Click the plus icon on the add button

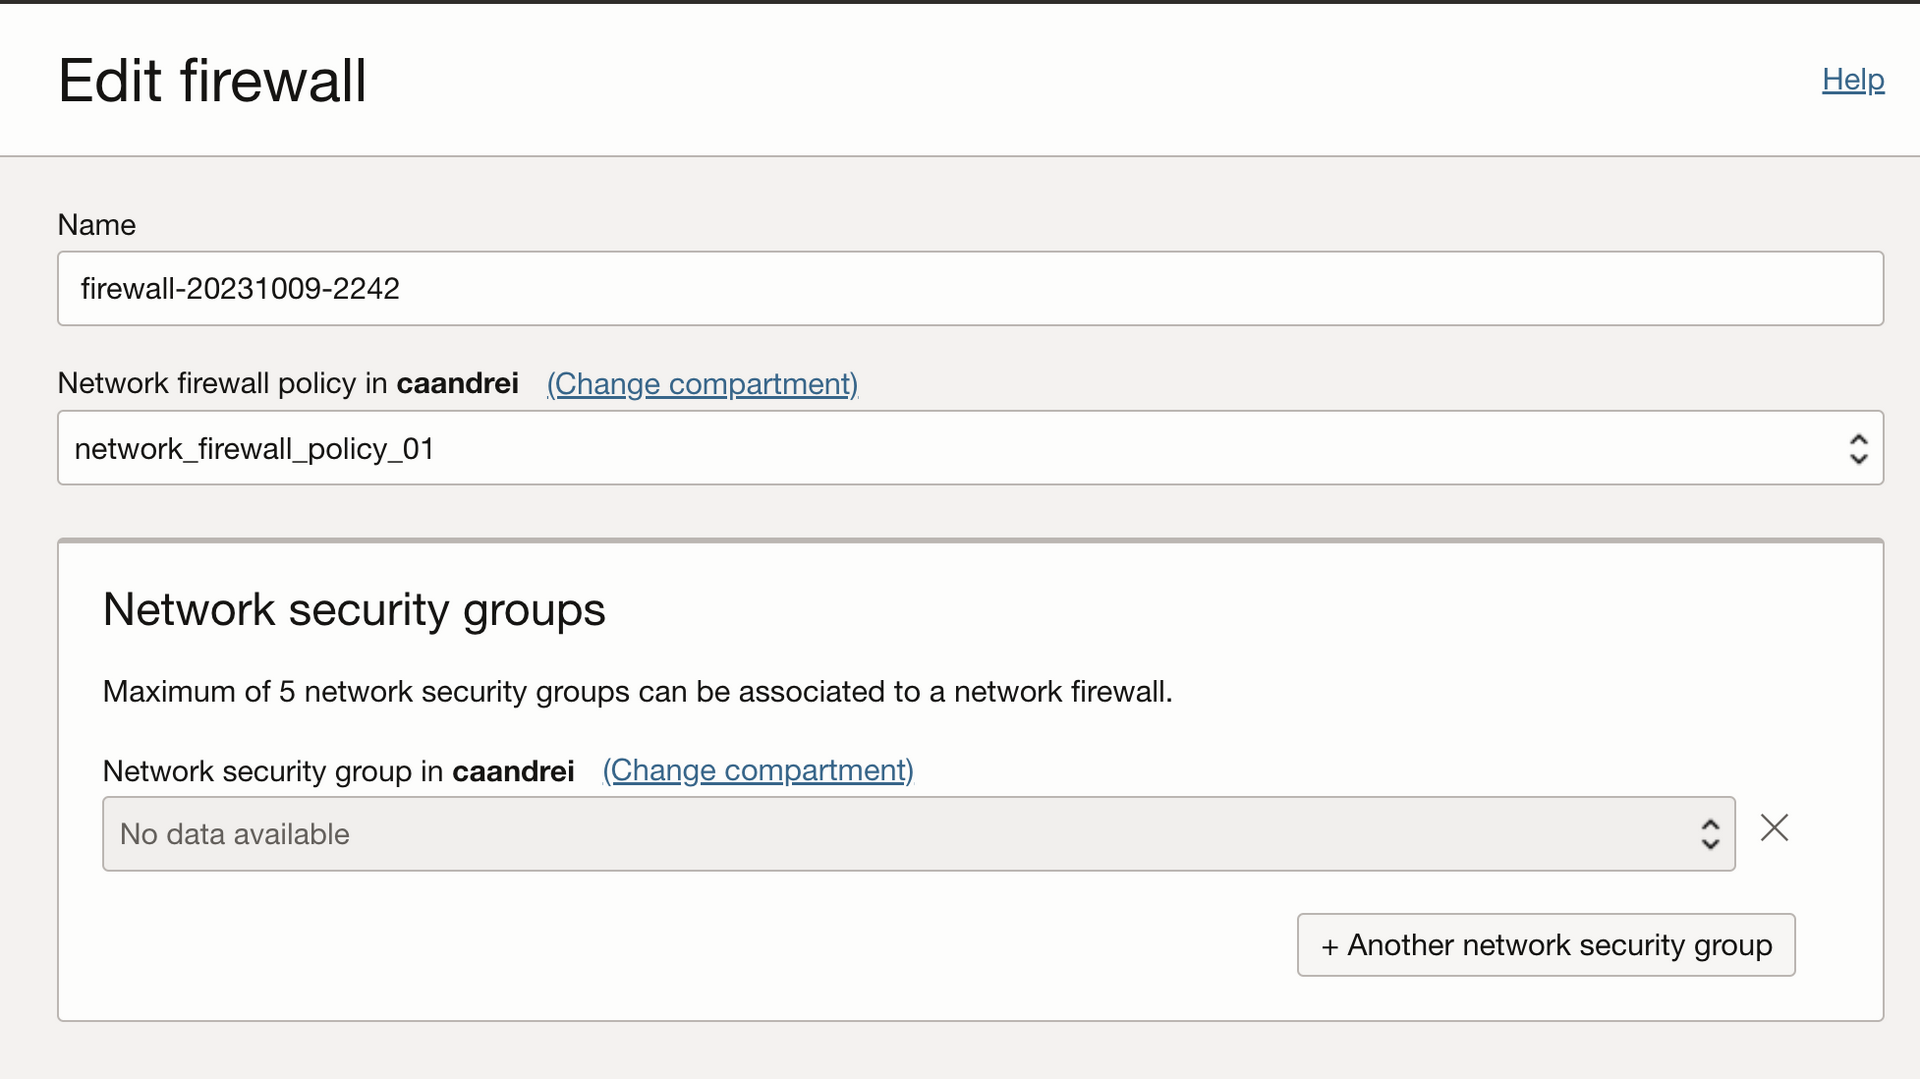click(x=1329, y=947)
